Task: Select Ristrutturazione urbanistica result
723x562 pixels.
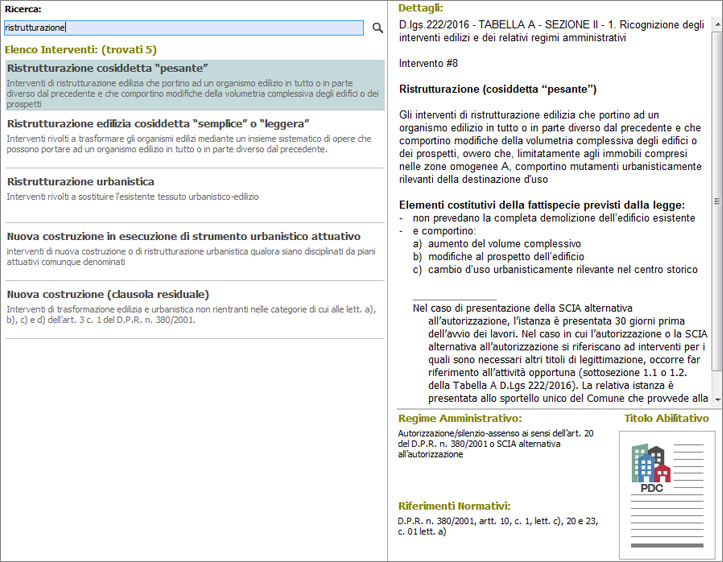Action: pyautogui.click(x=195, y=196)
